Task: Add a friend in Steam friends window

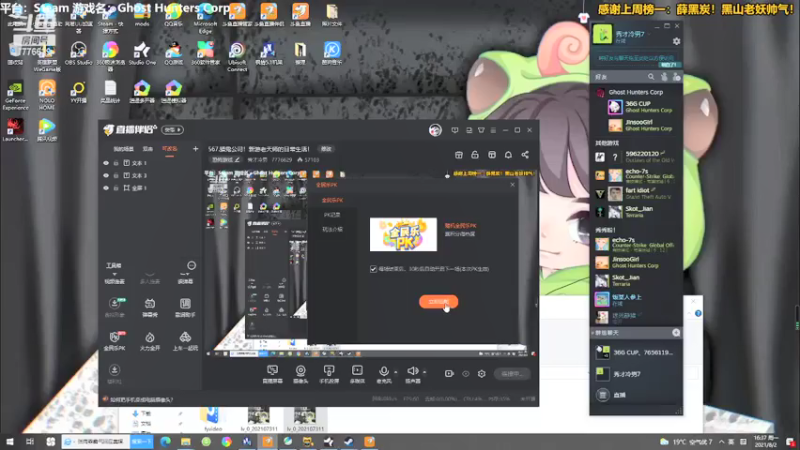Action: point(677,77)
